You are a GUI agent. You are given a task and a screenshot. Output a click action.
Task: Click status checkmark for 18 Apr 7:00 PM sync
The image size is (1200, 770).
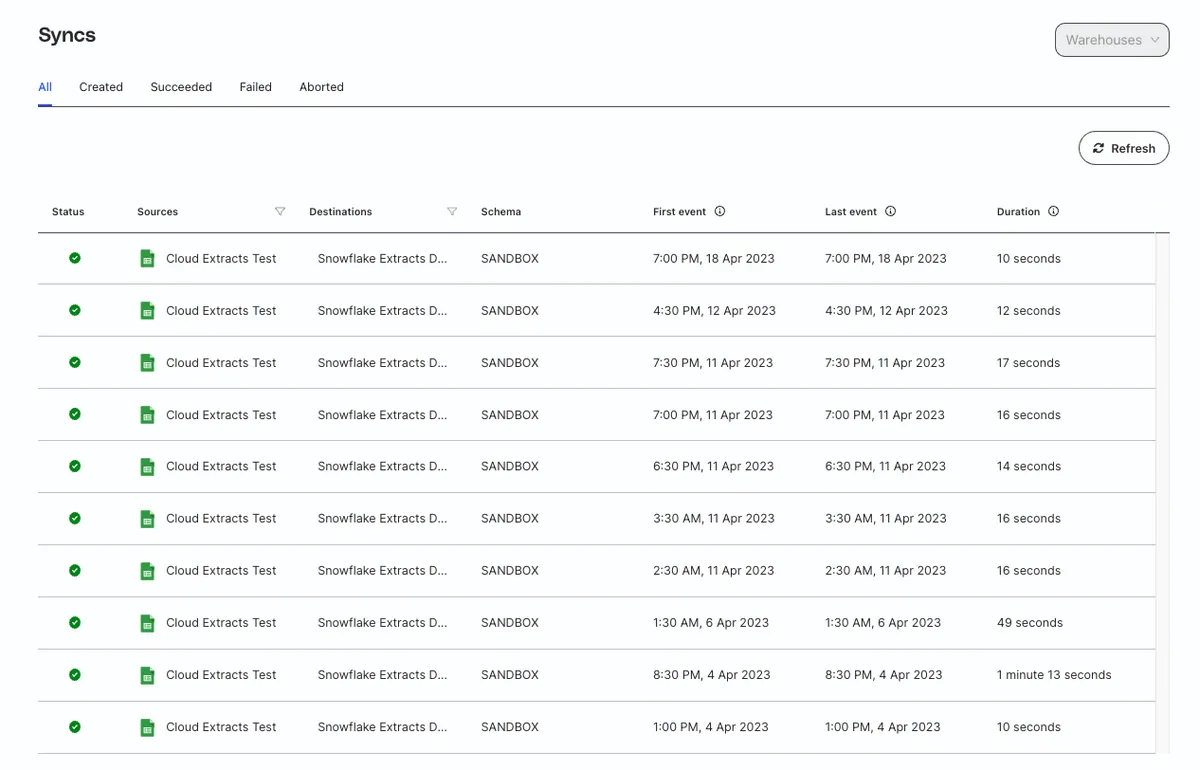pyautogui.click(x=74, y=258)
